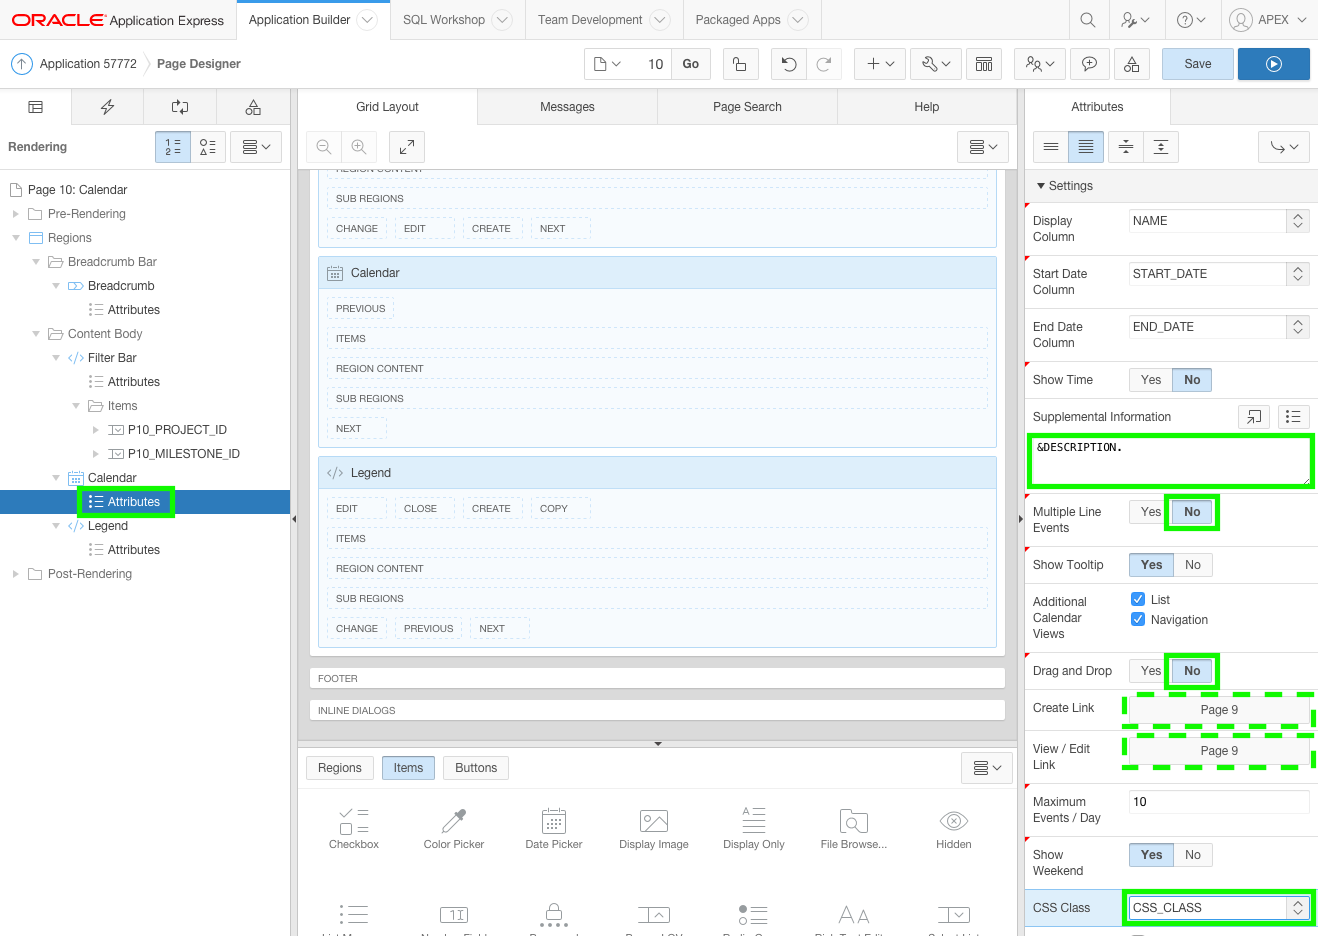Open the Shared Components icon
The height and width of the screenshot is (936, 1318).
1131,64
